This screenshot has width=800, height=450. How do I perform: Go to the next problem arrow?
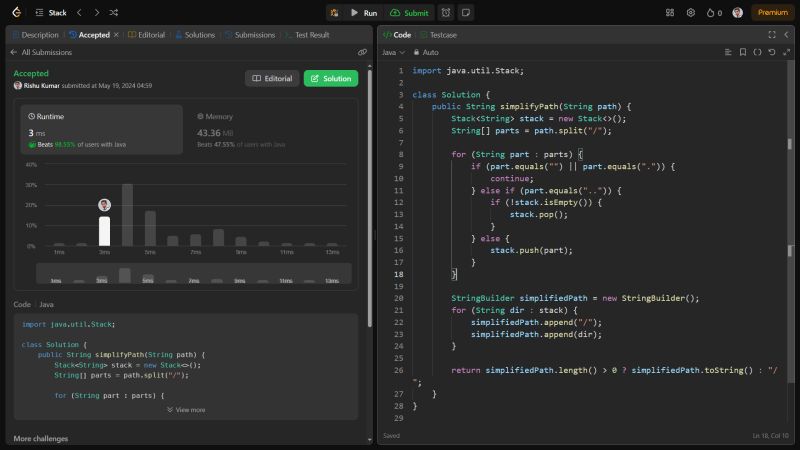(96, 13)
